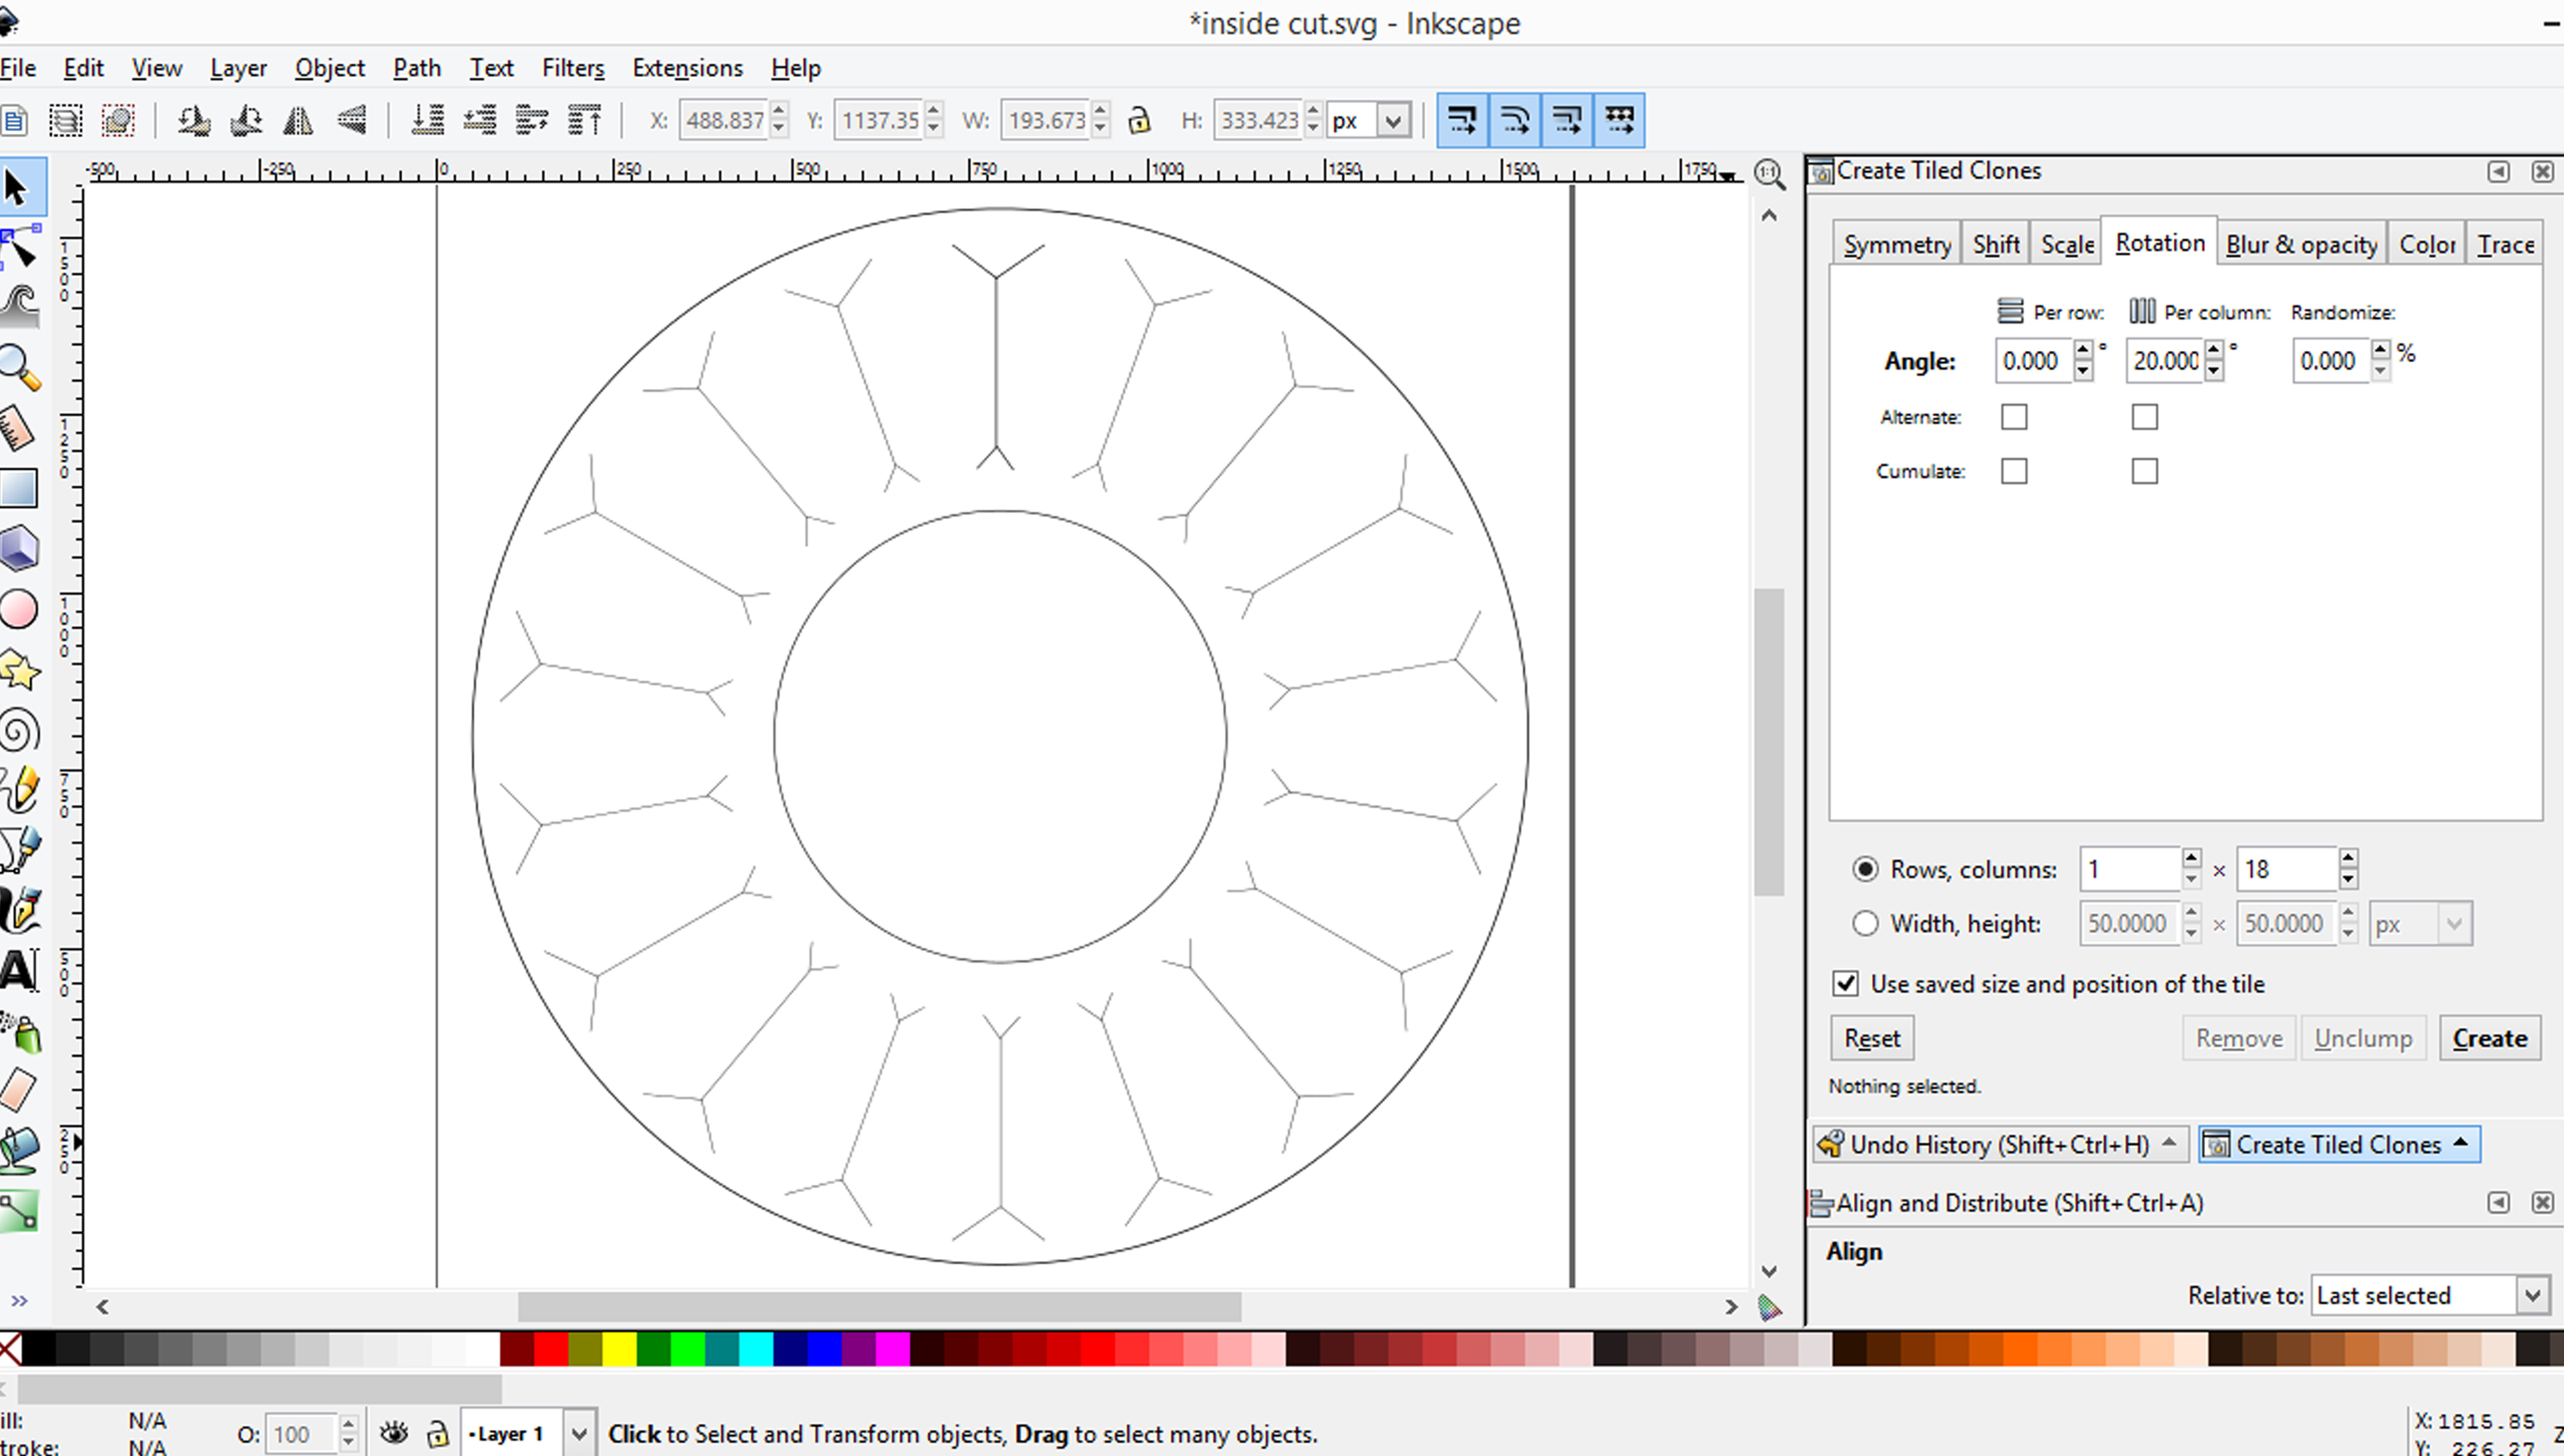This screenshot has height=1456, width=2564.
Task: Expand Undo History panel tab
Action: click(x=2001, y=1144)
